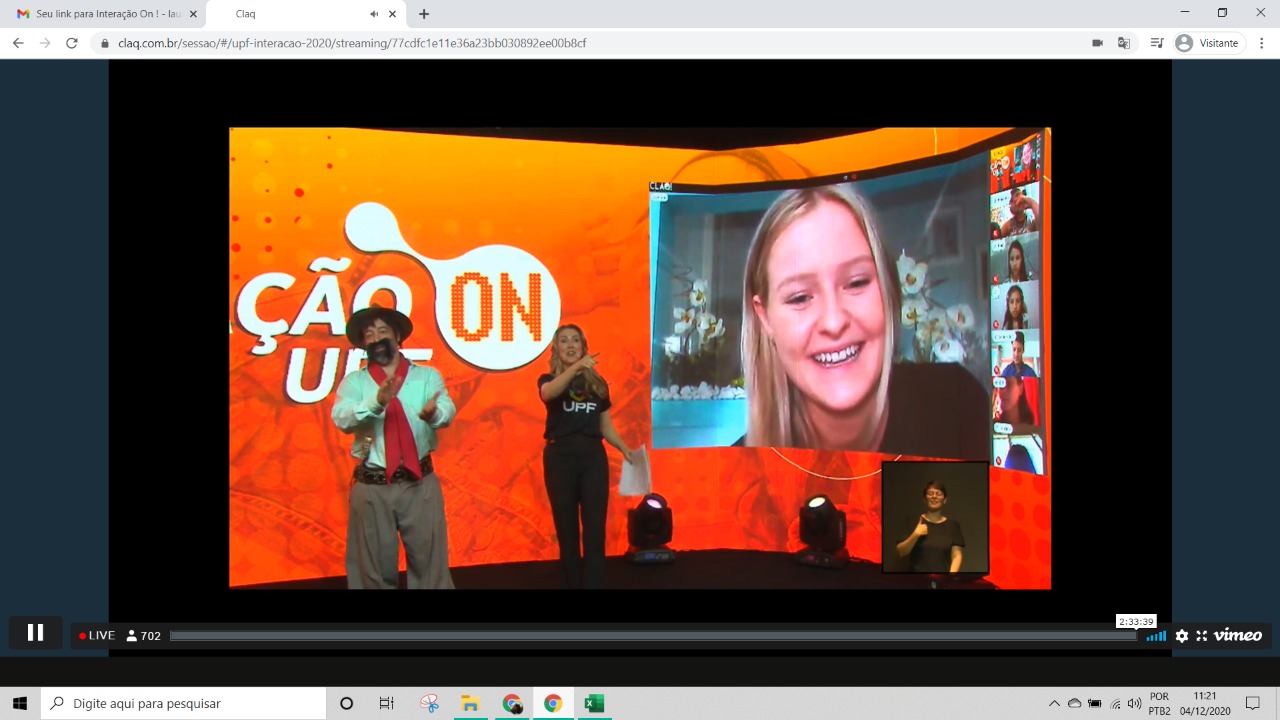
Task: Click the sign language interpreter inset
Action: (x=935, y=517)
